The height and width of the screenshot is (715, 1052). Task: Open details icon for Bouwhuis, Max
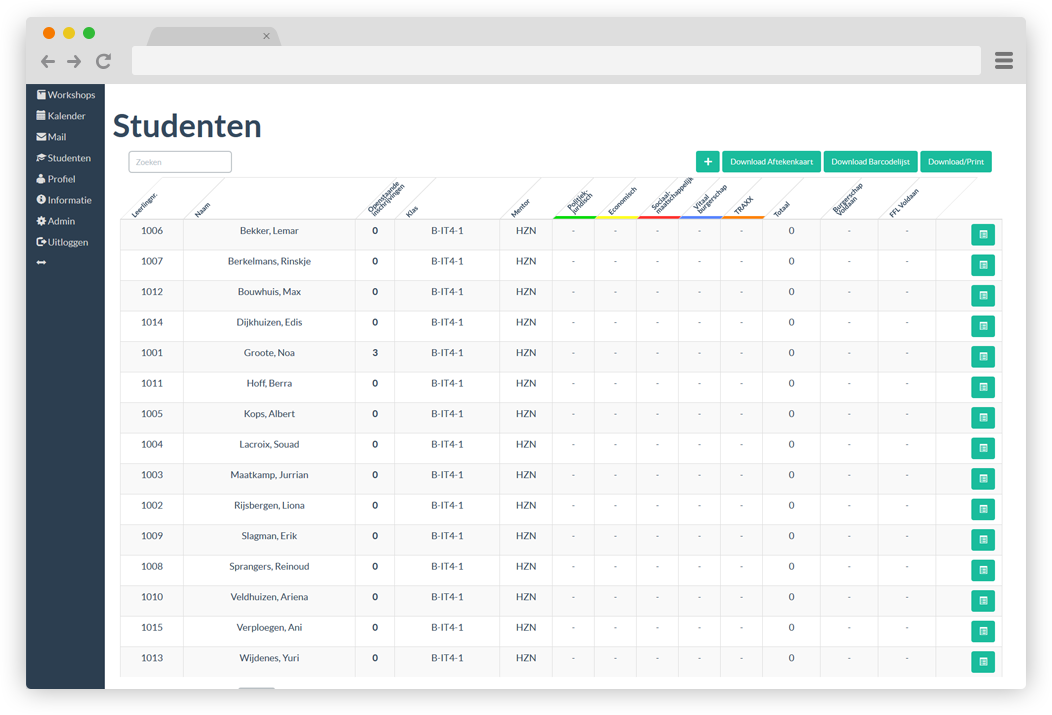pyautogui.click(x=983, y=296)
